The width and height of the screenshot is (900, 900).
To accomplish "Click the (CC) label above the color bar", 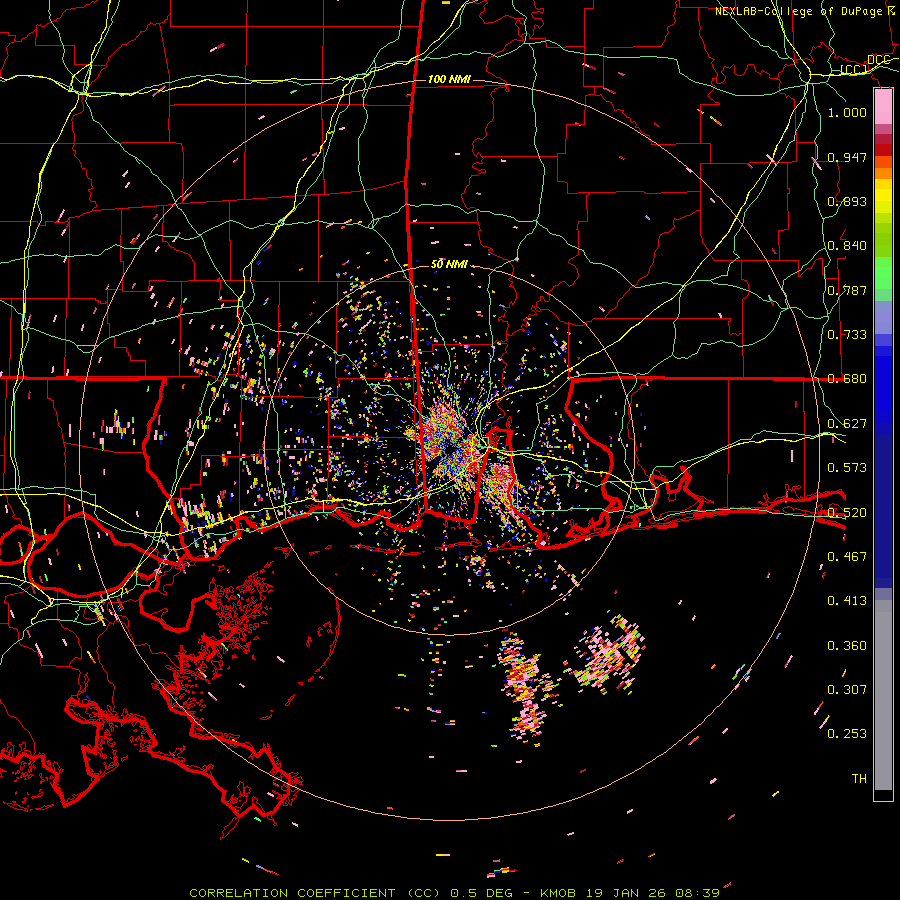I will [854, 70].
